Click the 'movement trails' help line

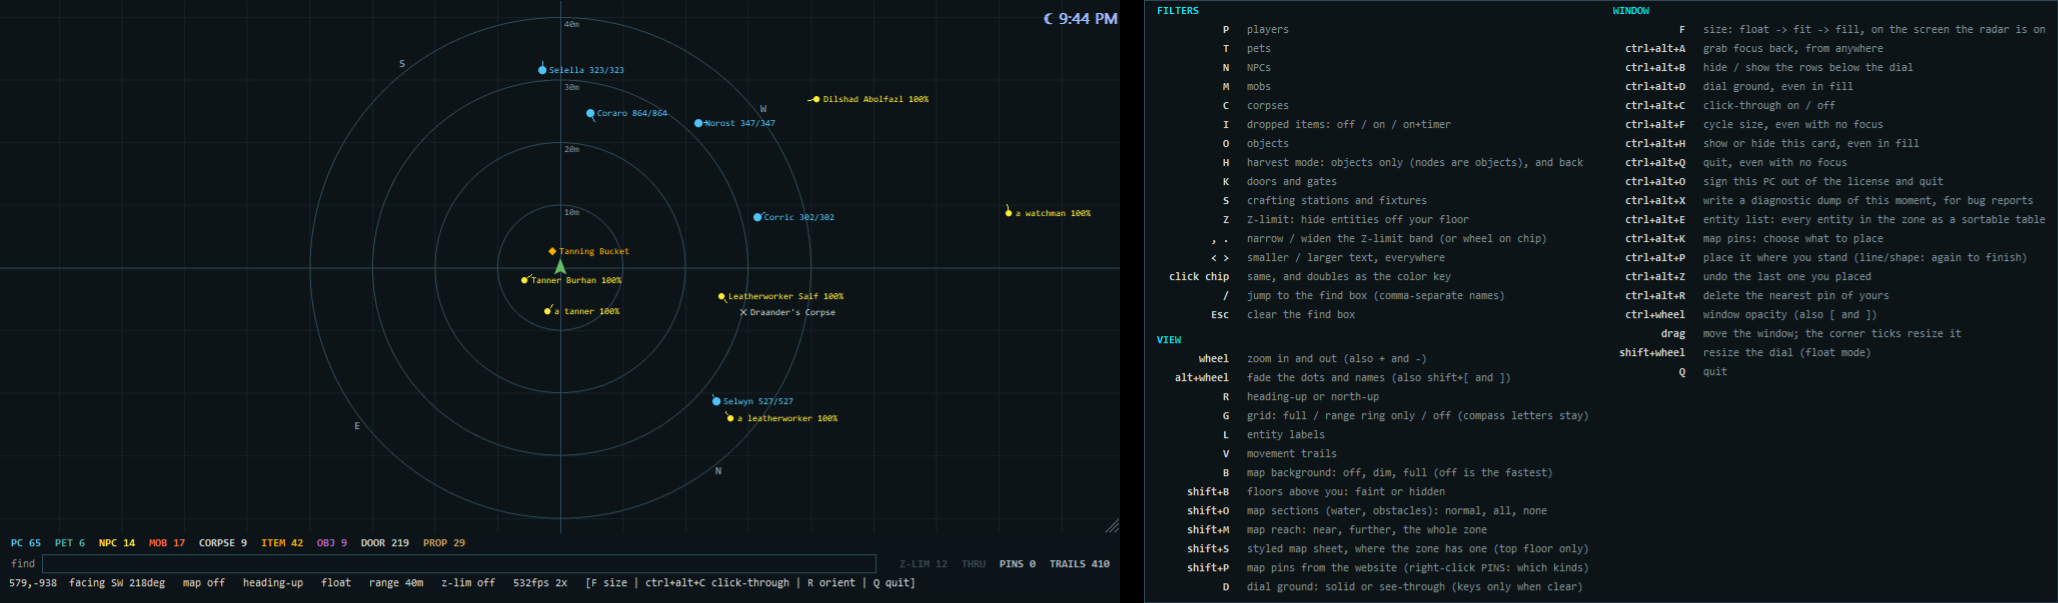click(x=1291, y=454)
